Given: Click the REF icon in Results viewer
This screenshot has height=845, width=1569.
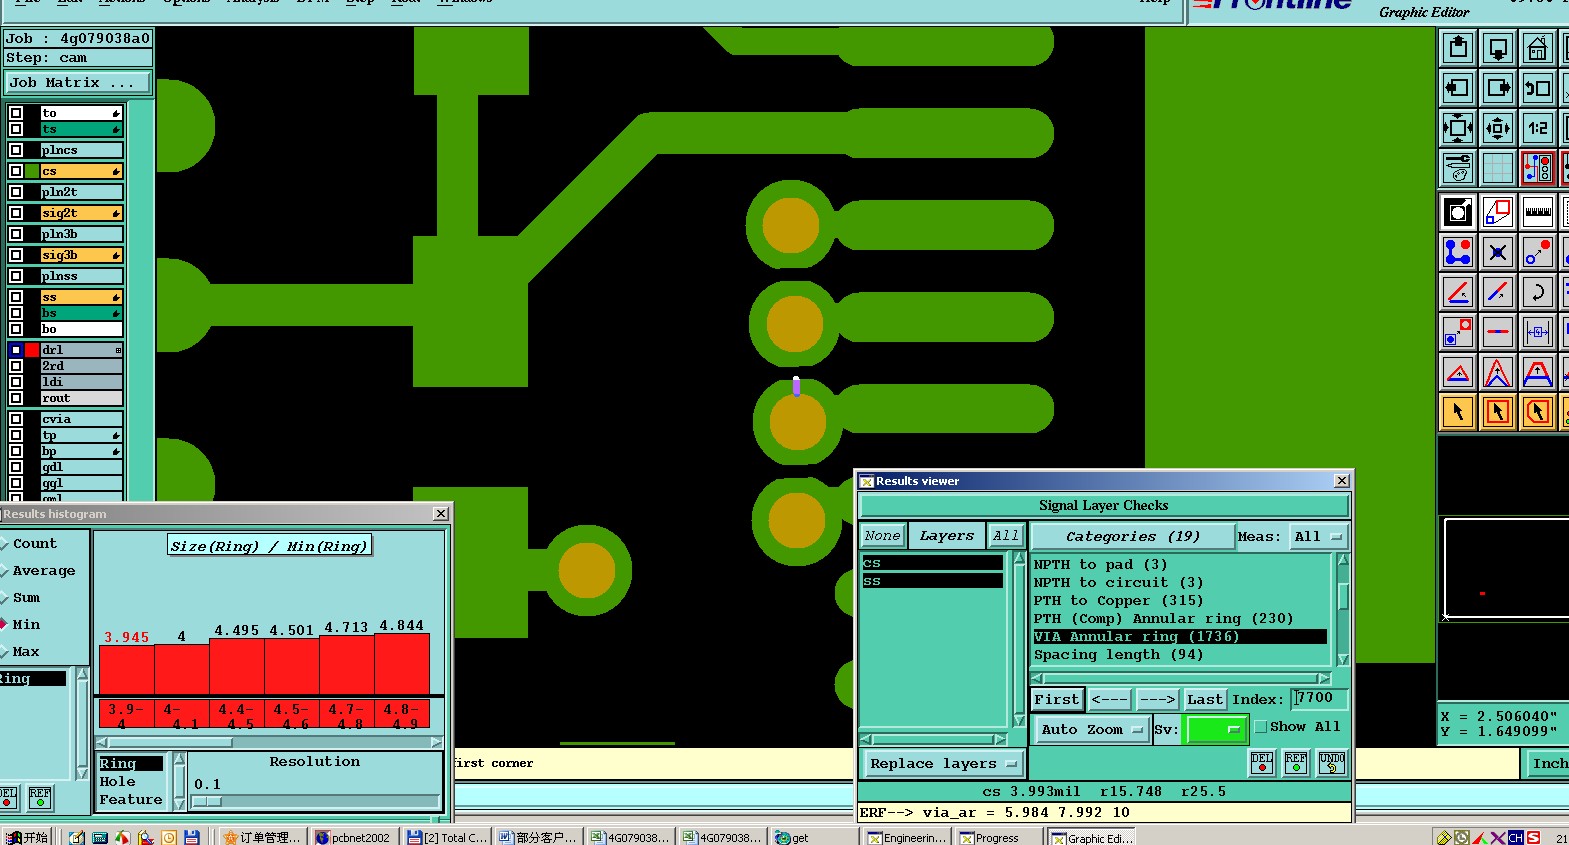Looking at the screenshot, I should coord(1296,763).
